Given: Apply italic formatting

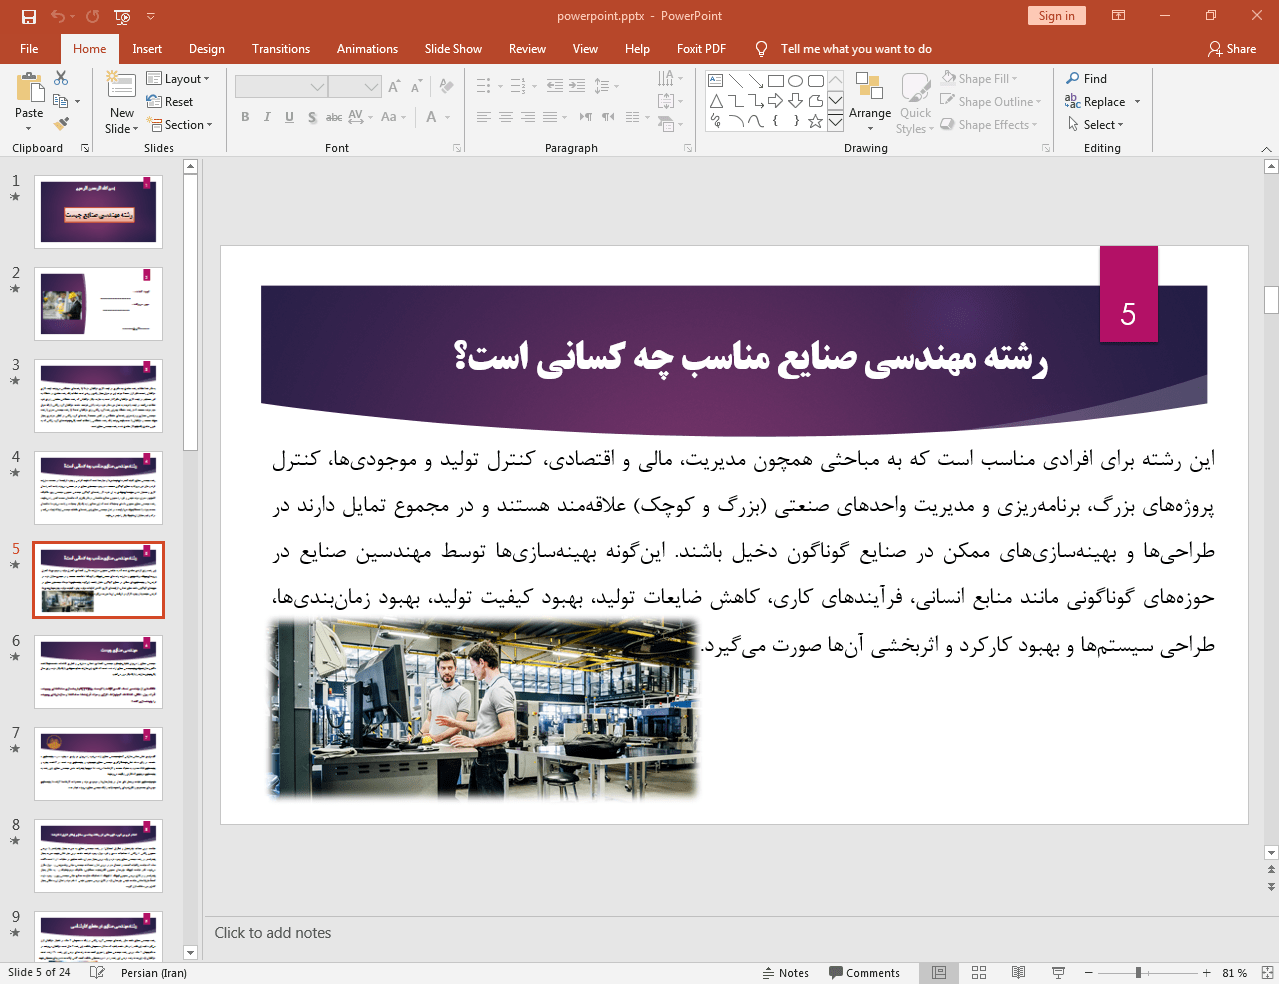Looking at the screenshot, I should [266, 117].
